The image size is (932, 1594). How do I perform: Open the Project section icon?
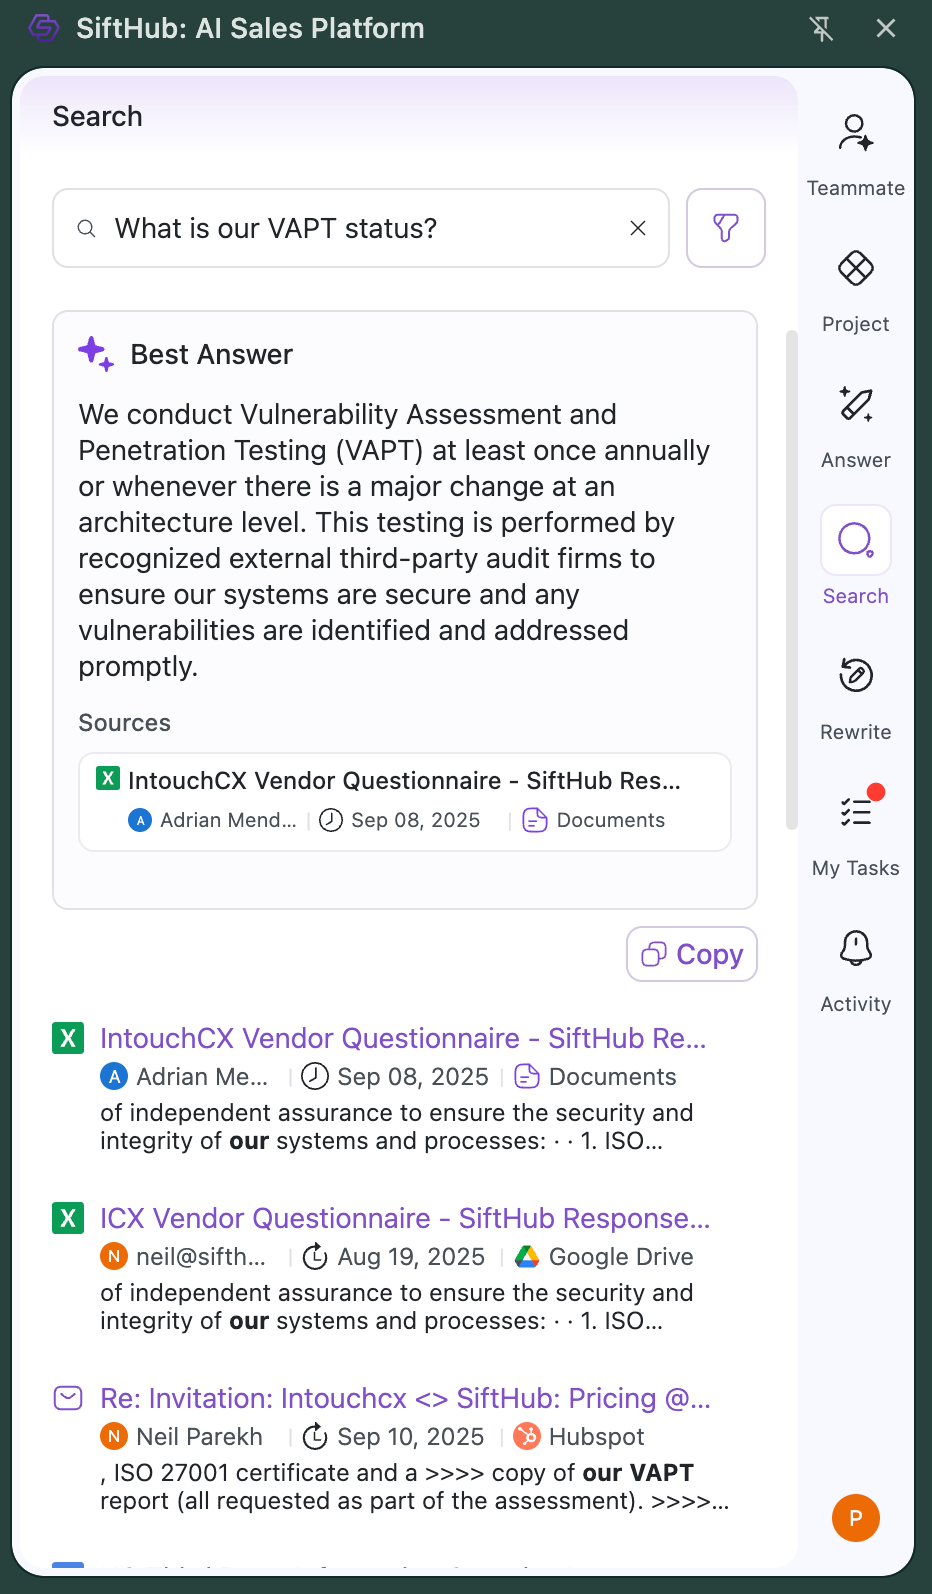coord(855,269)
